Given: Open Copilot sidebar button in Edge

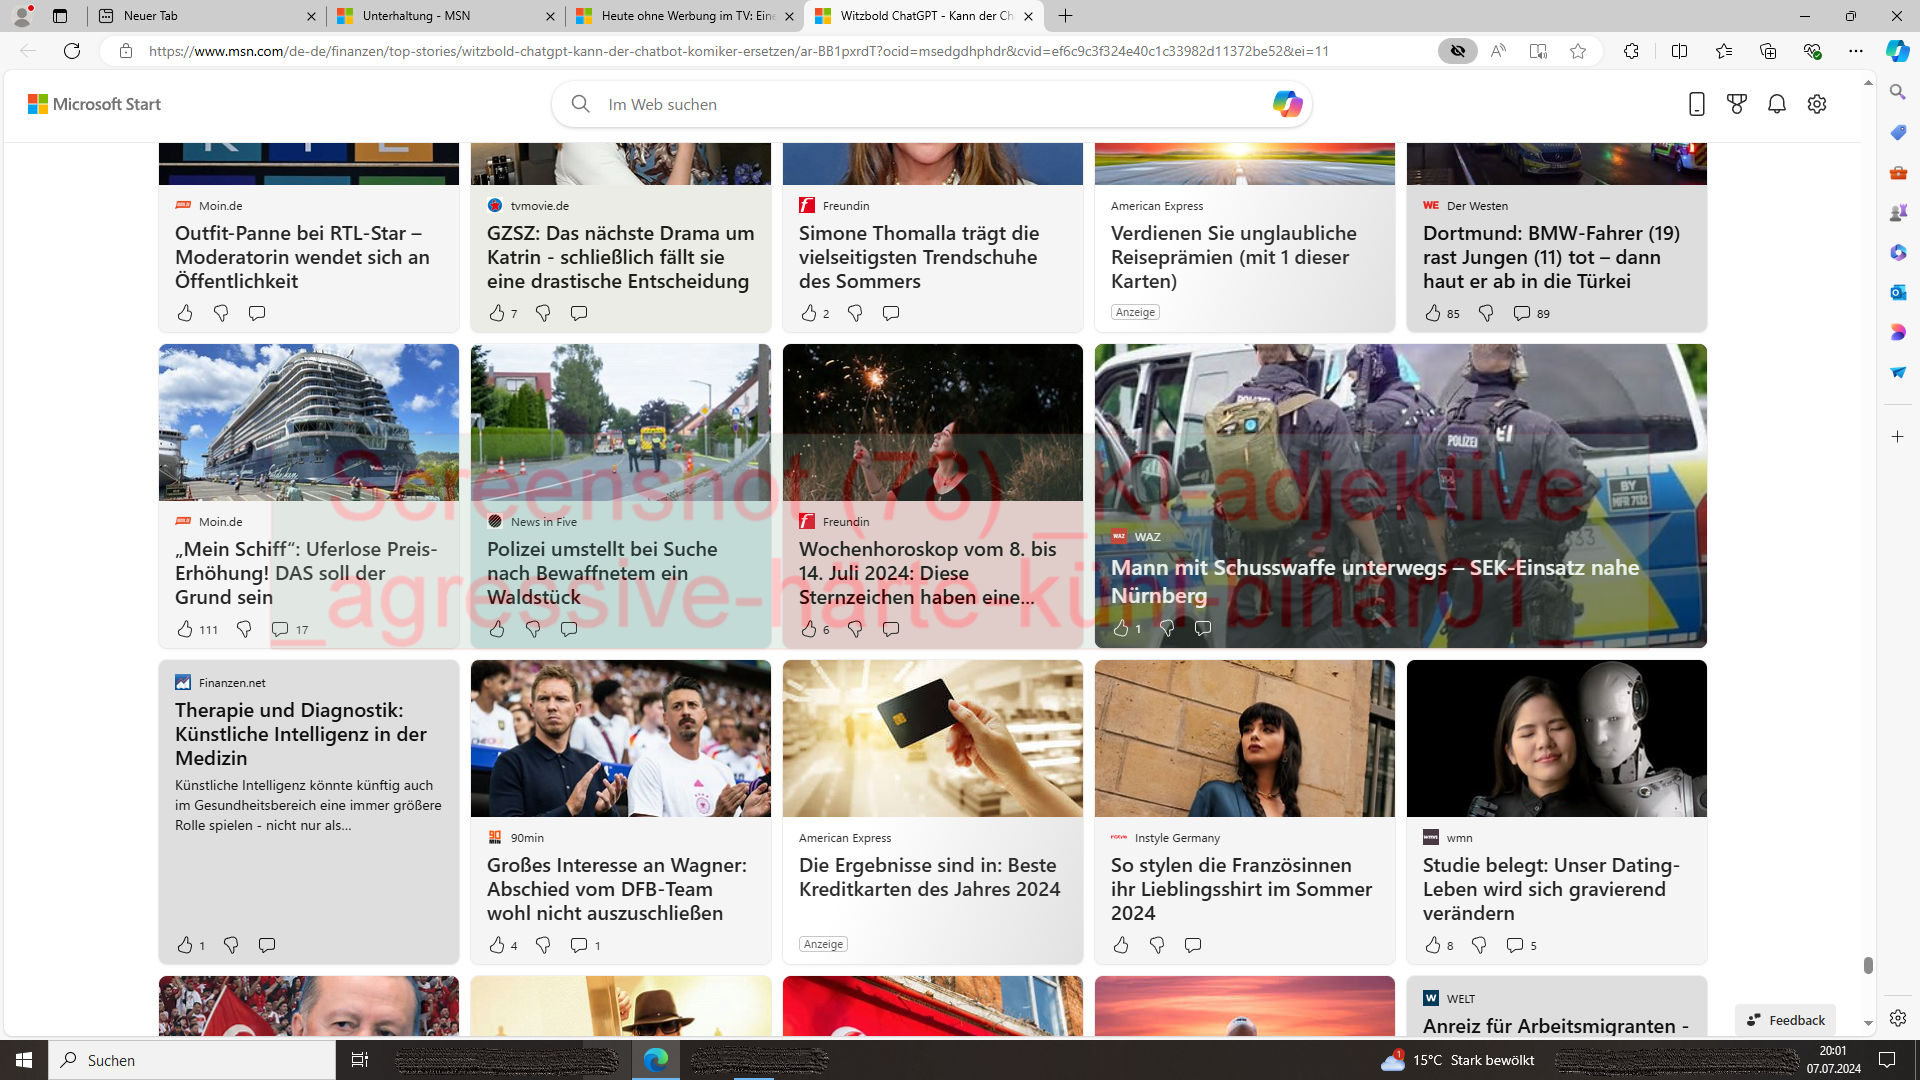Looking at the screenshot, I should 1897,51.
